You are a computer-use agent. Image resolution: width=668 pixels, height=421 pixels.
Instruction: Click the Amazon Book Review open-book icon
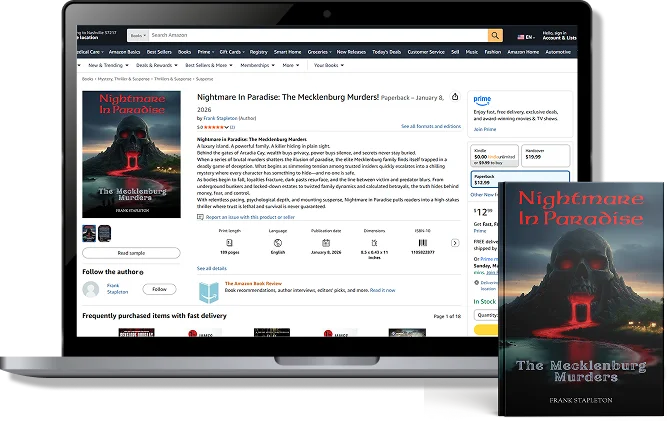(x=209, y=293)
